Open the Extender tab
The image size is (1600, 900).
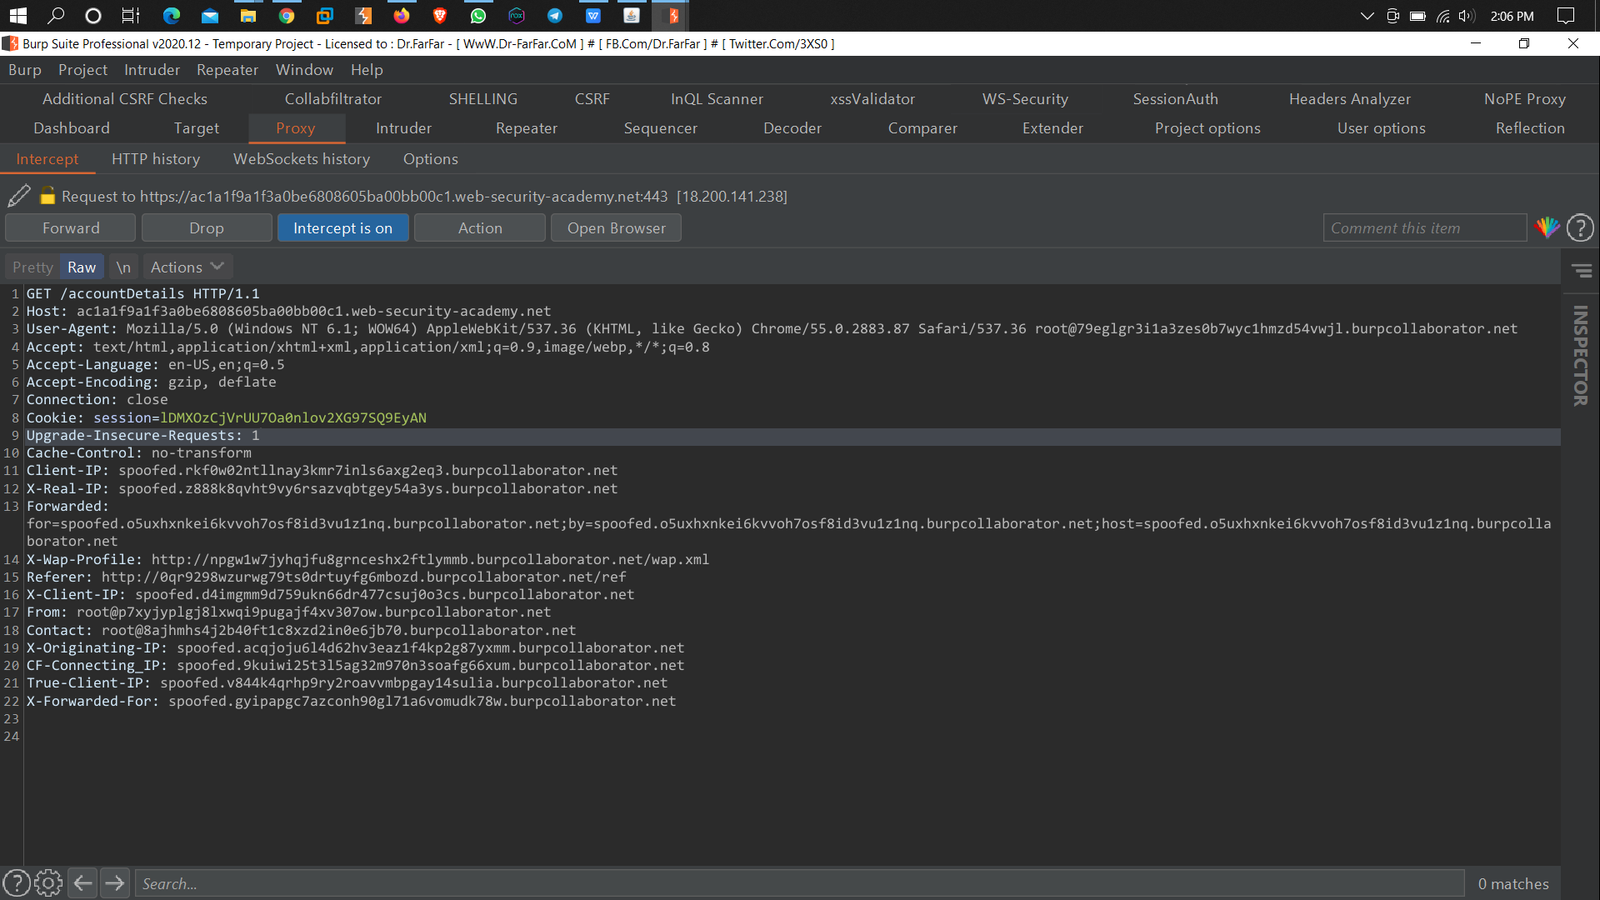tap(1053, 128)
